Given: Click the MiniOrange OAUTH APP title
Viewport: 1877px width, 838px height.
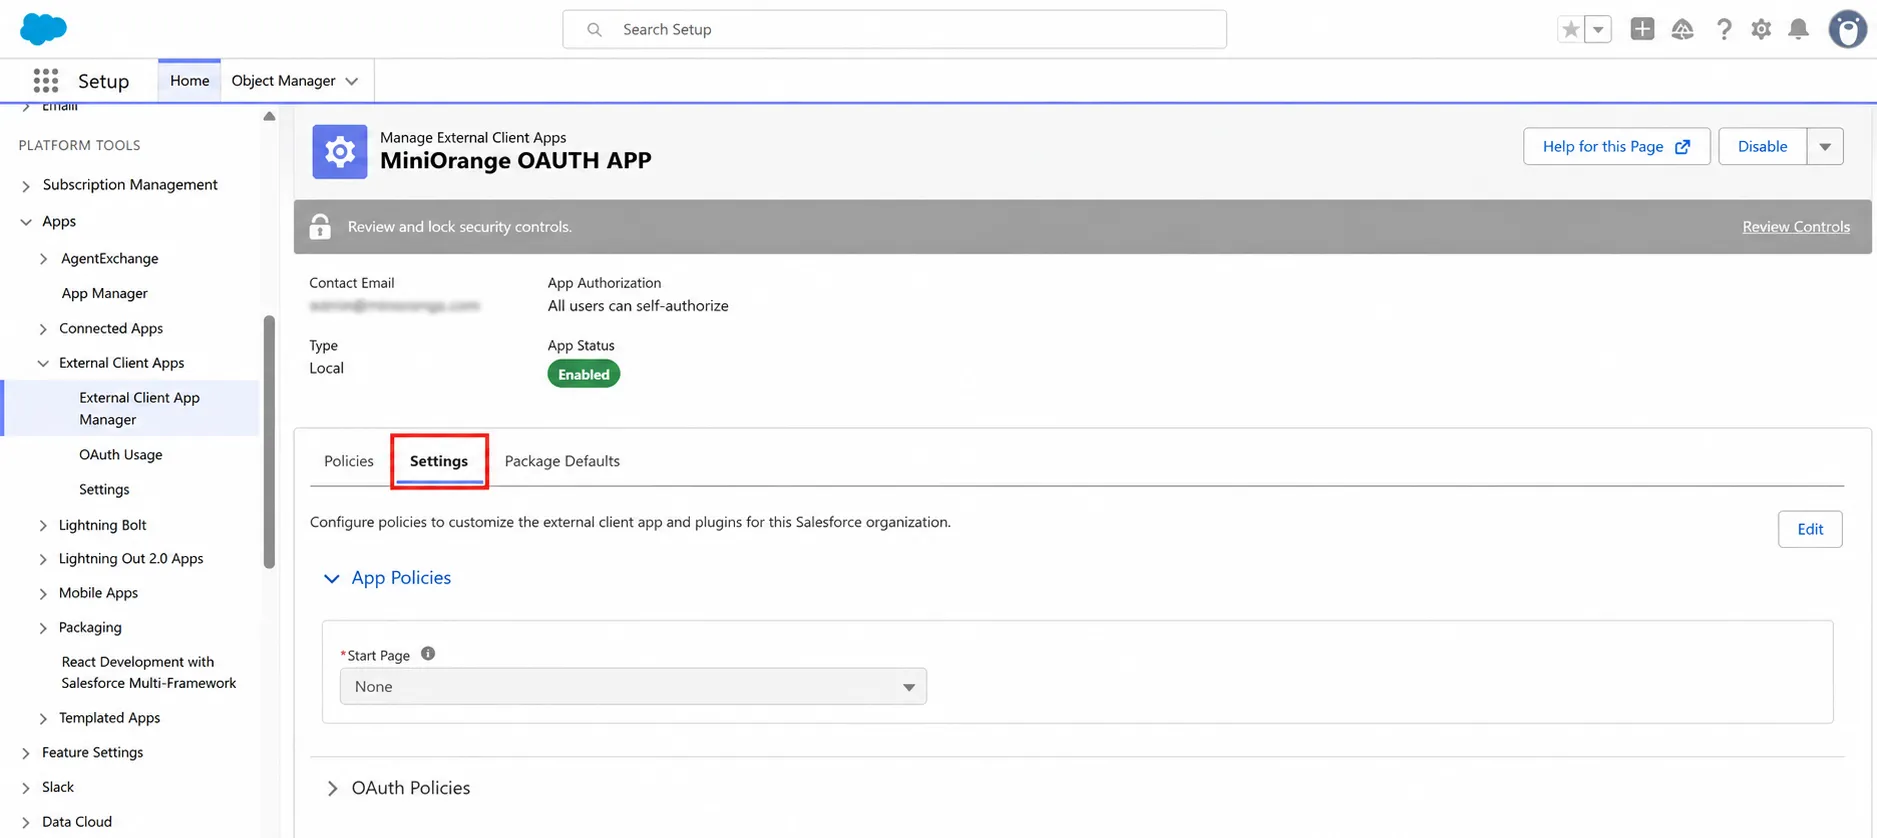Looking at the screenshot, I should coord(515,160).
